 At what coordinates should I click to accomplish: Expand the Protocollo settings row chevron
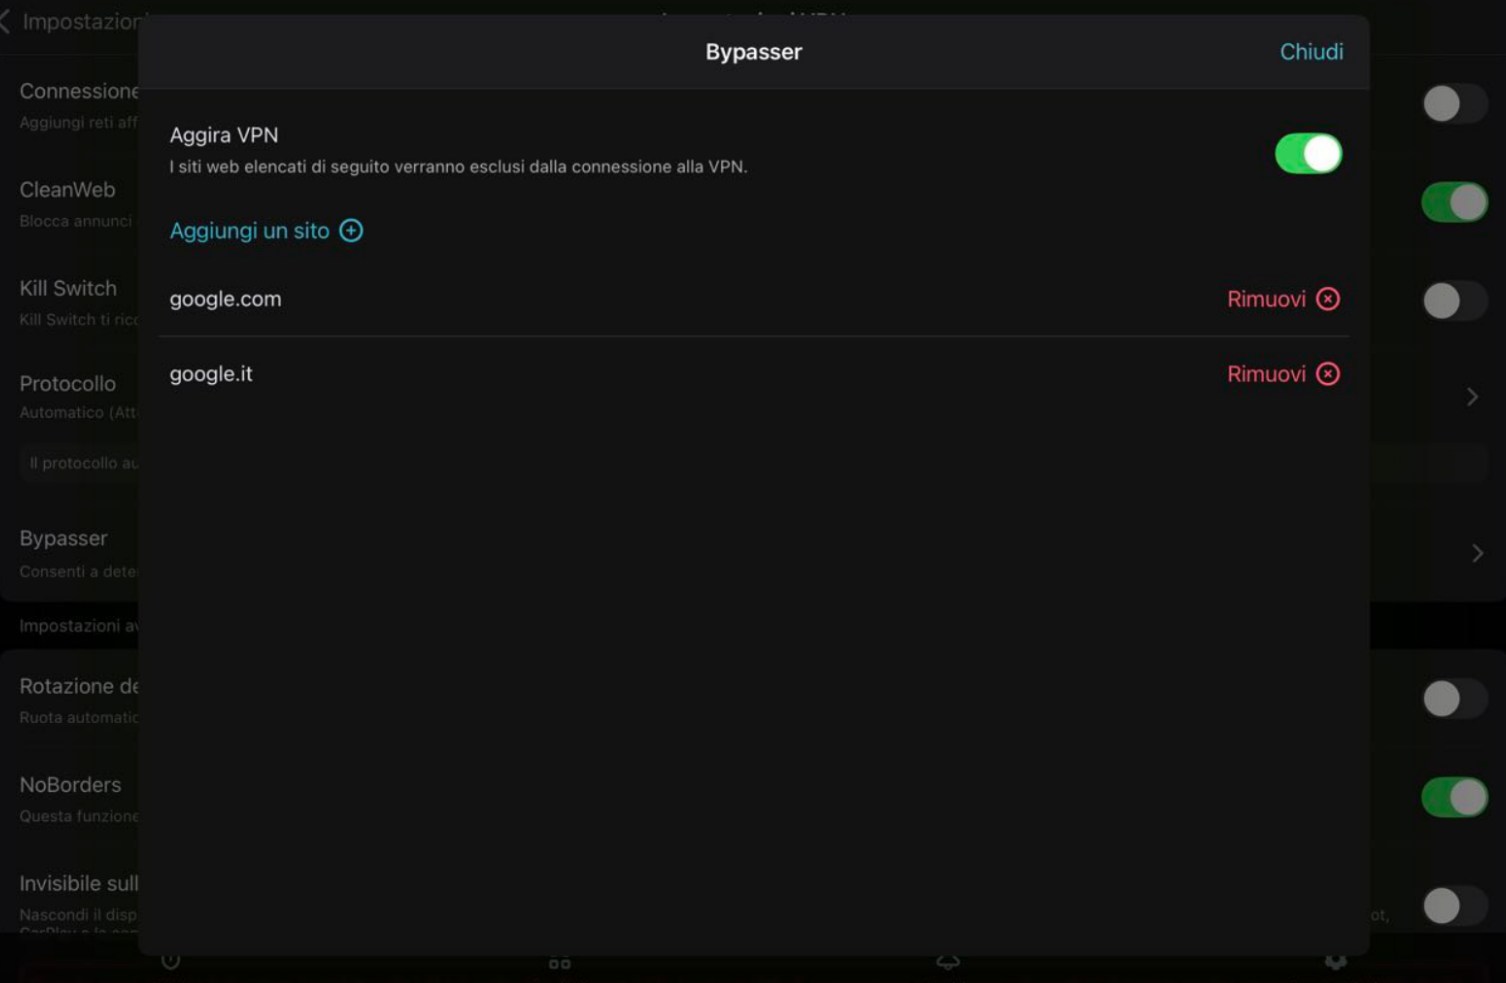pos(1472,396)
